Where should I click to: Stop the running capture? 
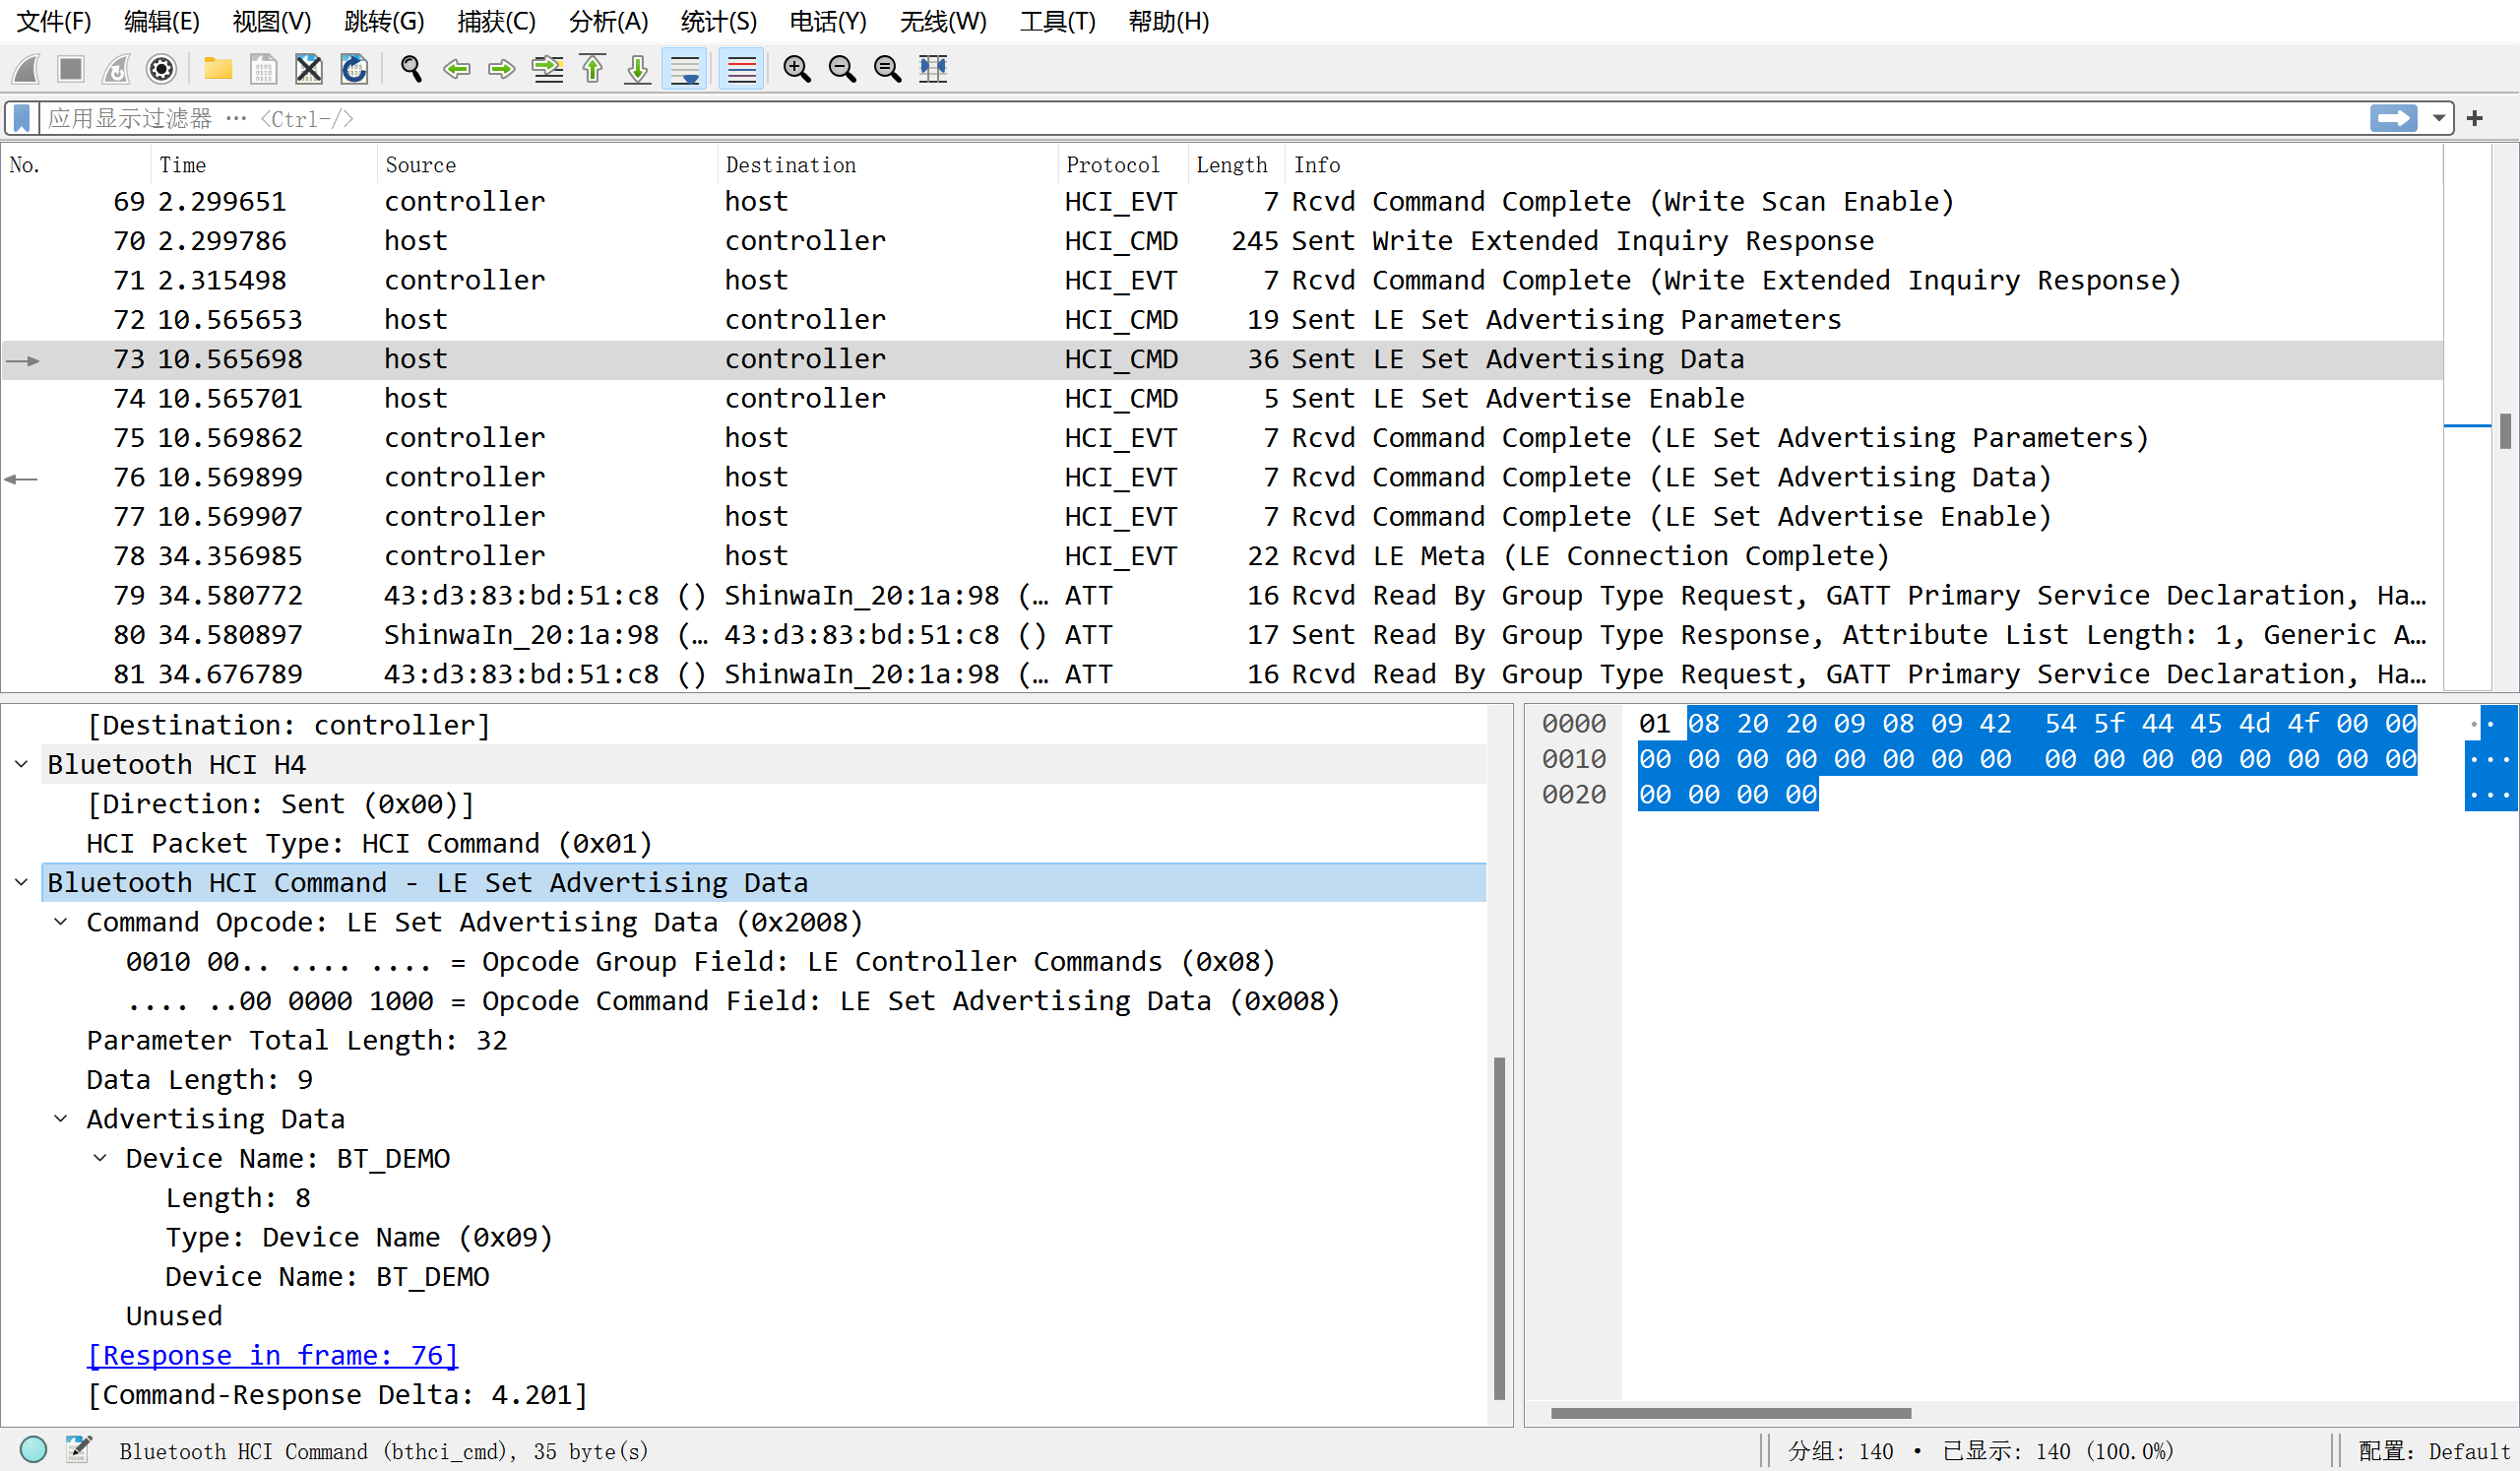tap(70, 68)
